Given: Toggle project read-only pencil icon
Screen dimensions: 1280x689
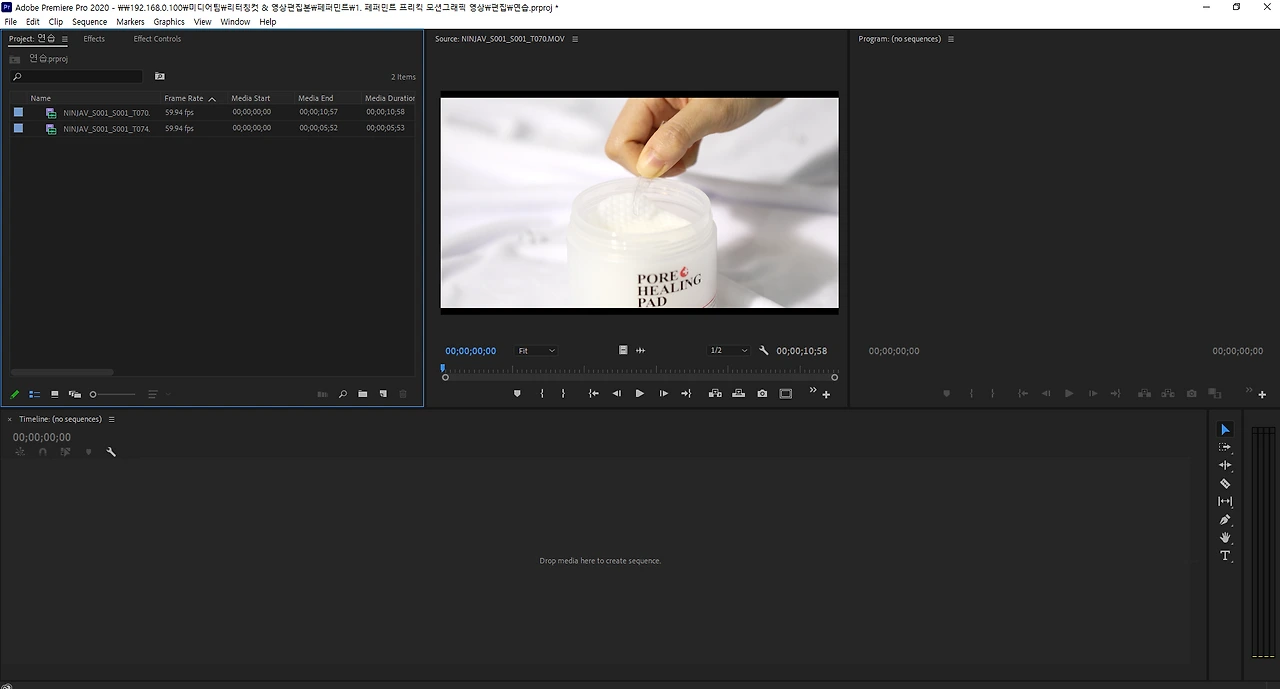Looking at the screenshot, I should (x=15, y=394).
